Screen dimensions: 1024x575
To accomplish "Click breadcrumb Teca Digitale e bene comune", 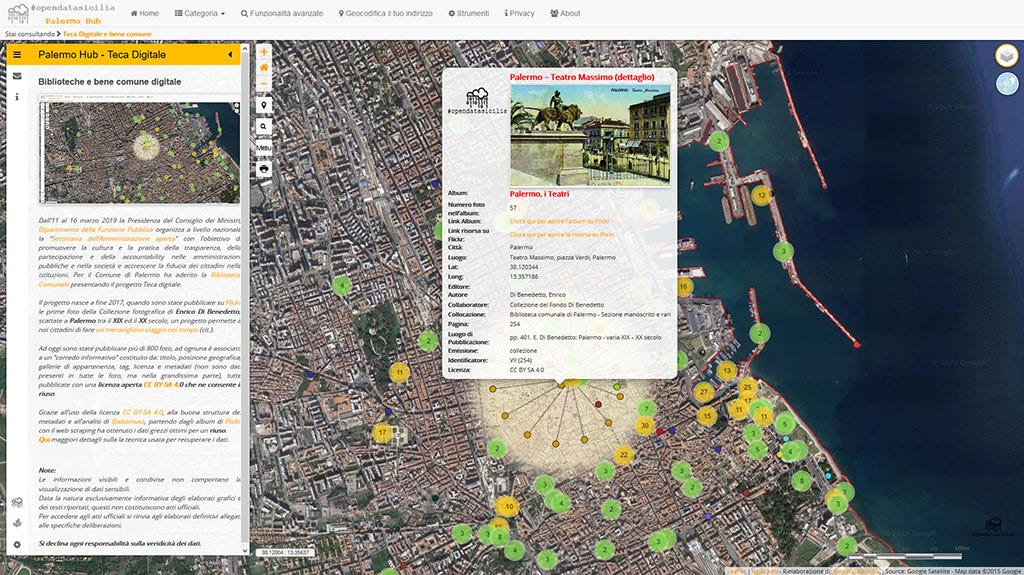I will (107, 34).
